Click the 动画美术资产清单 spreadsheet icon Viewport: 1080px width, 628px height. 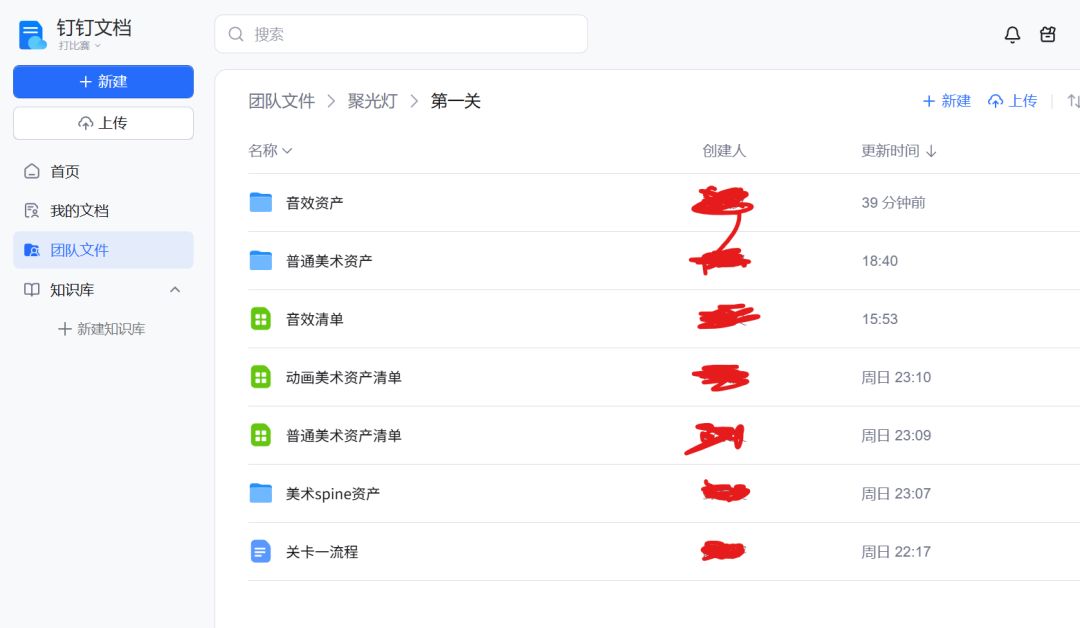tap(260, 377)
